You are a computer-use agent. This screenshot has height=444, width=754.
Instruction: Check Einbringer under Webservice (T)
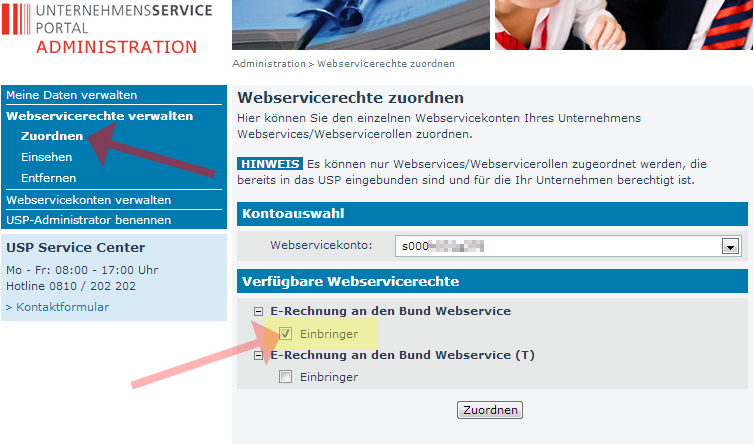pyautogui.click(x=286, y=377)
